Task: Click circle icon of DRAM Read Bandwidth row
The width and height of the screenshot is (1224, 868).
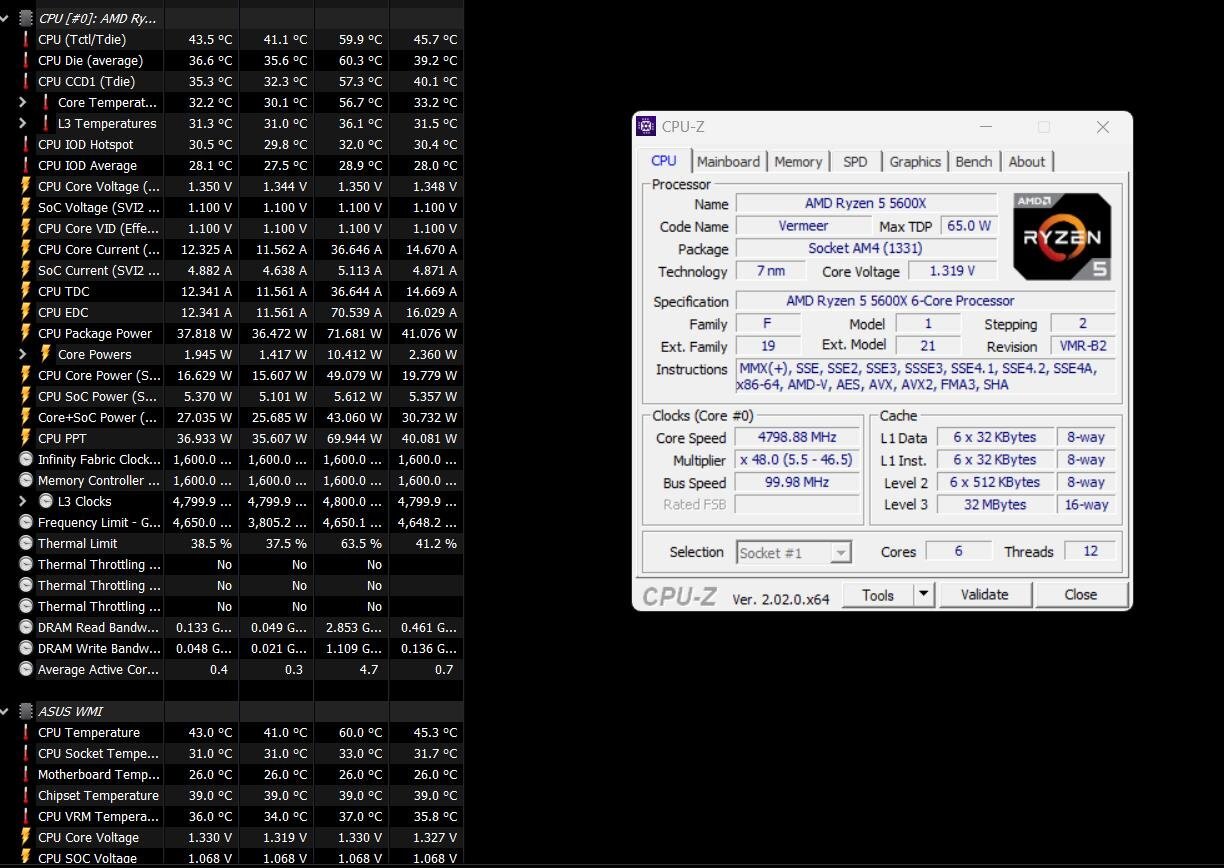Action: click(26, 627)
